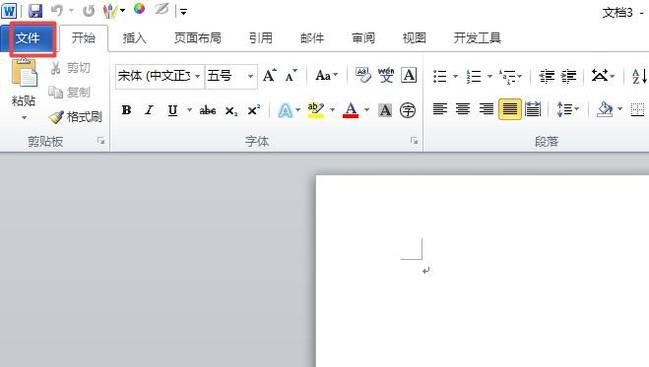Click the 复制 copy button

pyautogui.click(x=70, y=92)
